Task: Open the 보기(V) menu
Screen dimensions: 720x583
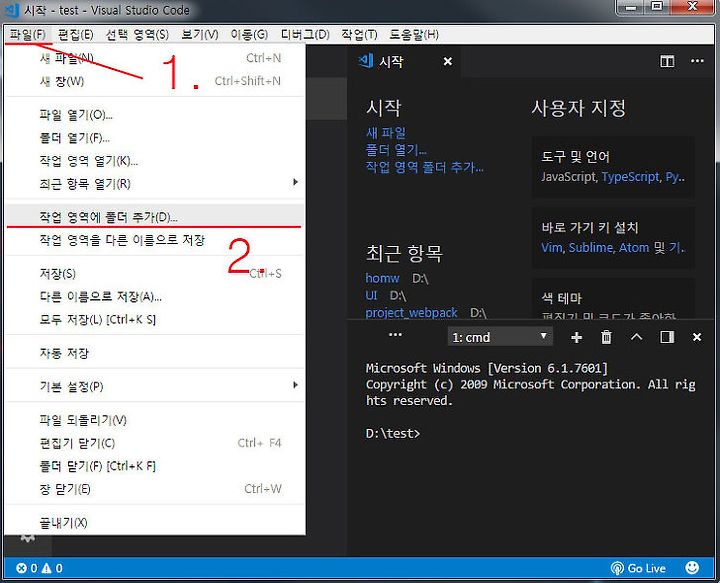Action: pos(200,34)
